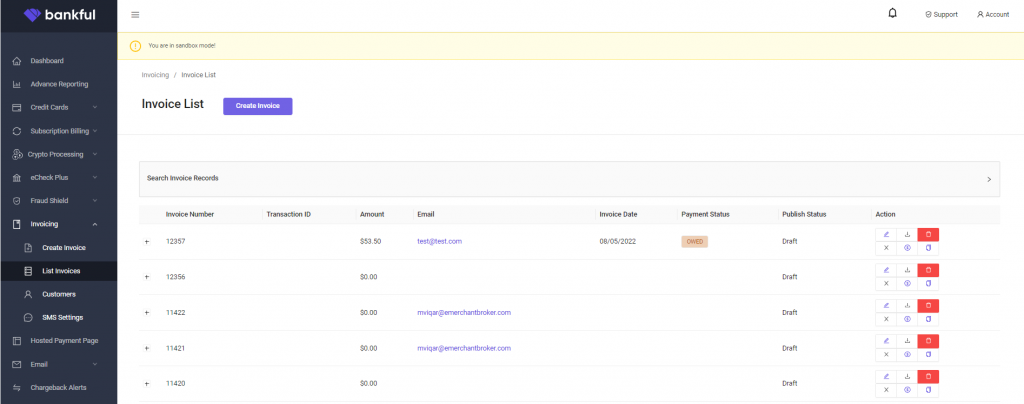This screenshot has height=404, width=1024.
Task: Expand row details for invoice 12356
Action: (146, 277)
